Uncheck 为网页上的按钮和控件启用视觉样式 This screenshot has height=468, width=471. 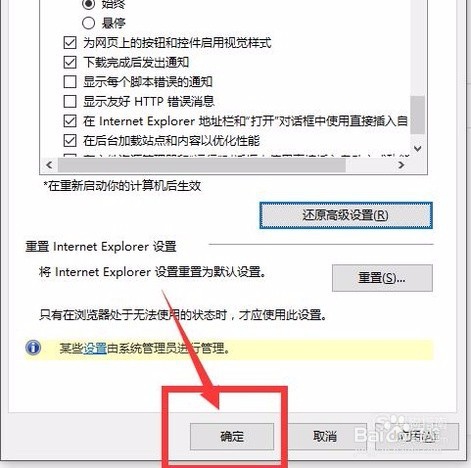pyautogui.click(x=70, y=43)
